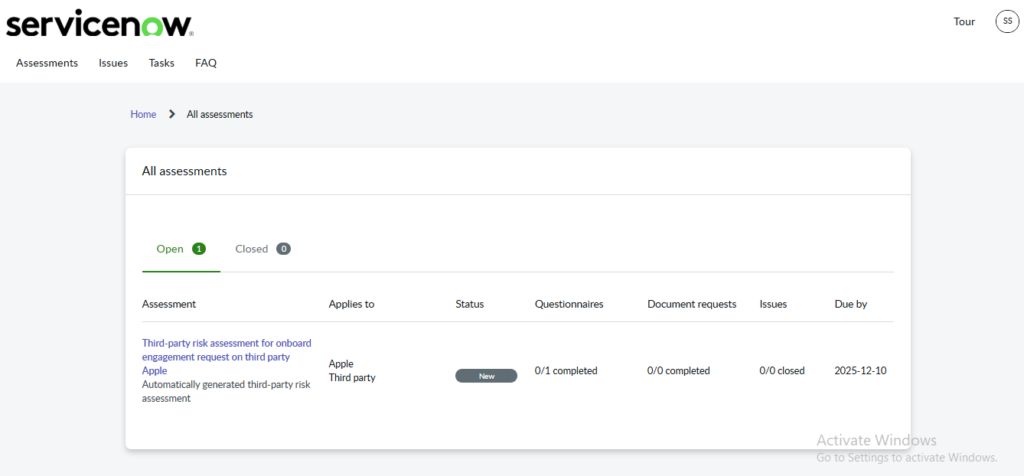Start the Tour from the header

(964, 22)
